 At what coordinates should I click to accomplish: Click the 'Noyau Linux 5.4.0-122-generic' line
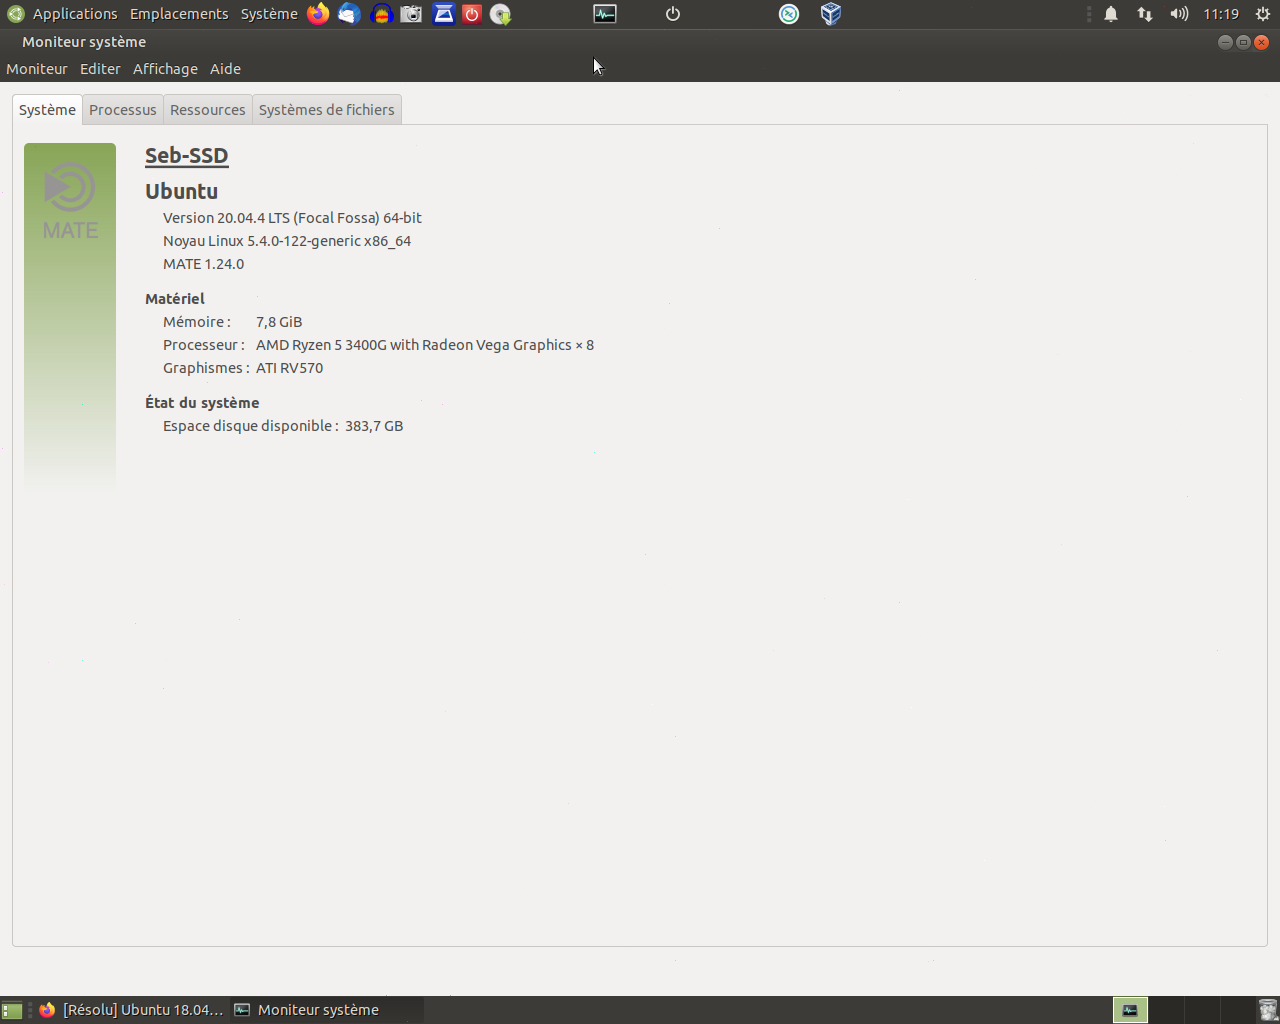click(287, 241)
